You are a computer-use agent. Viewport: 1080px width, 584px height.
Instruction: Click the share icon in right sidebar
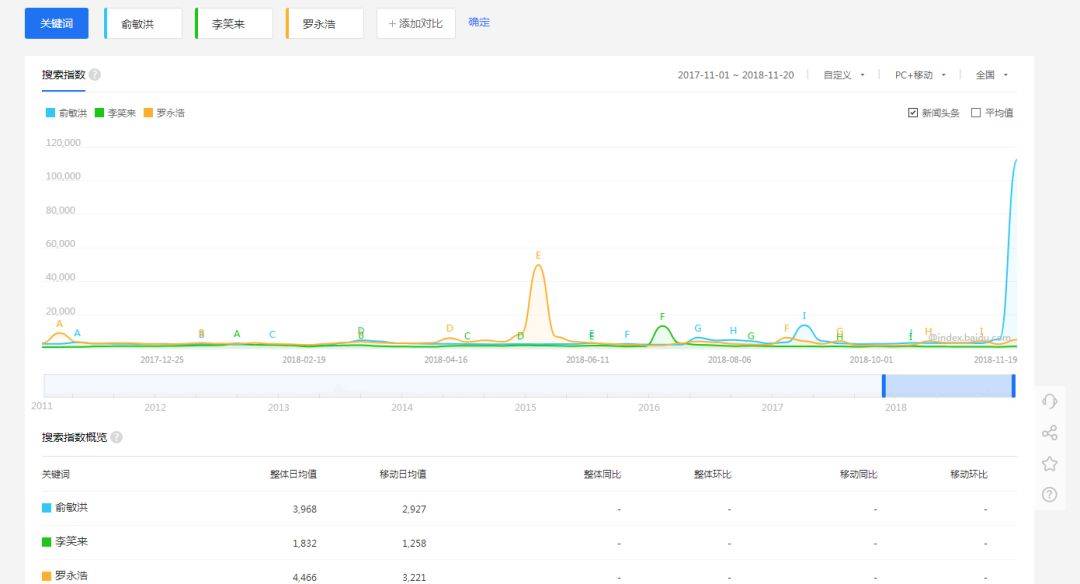[1049, 432]
